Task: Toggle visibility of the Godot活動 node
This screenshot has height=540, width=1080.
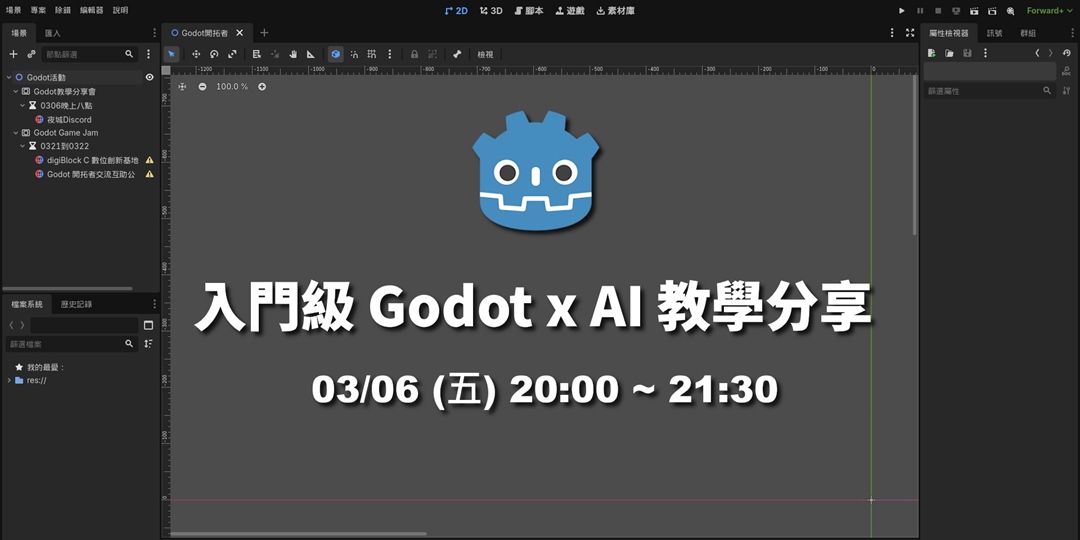Action: click(149, 77)
